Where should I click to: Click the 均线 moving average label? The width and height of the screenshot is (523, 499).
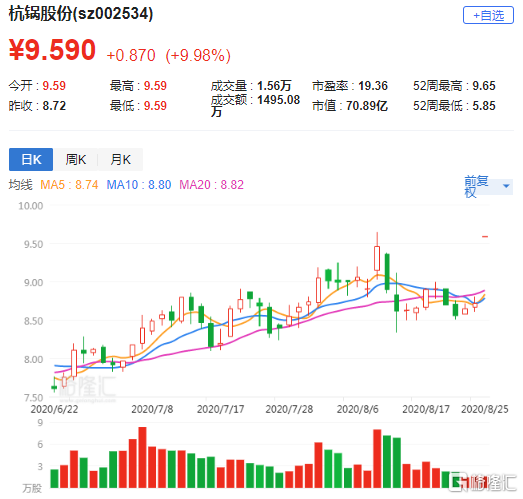click(x=21, y=184)
